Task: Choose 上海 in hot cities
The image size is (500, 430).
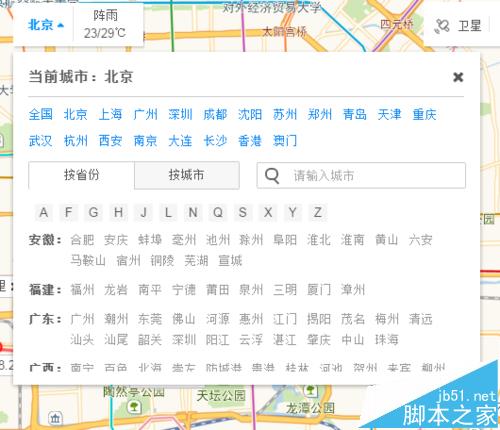Action: pyautogui.click(x=110, y=114)
